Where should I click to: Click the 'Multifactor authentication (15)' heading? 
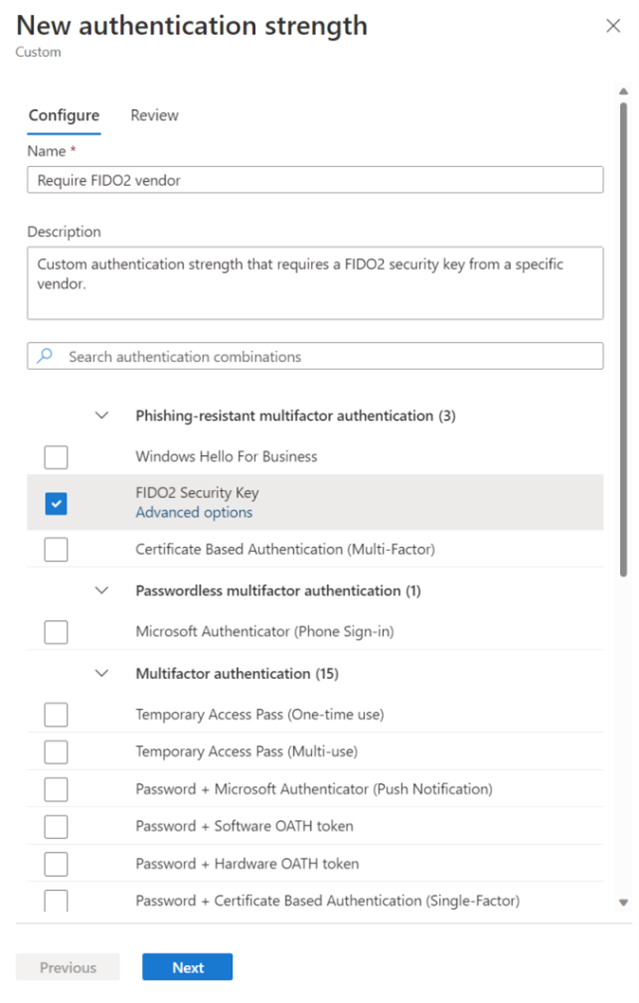(x=237, y=674)
